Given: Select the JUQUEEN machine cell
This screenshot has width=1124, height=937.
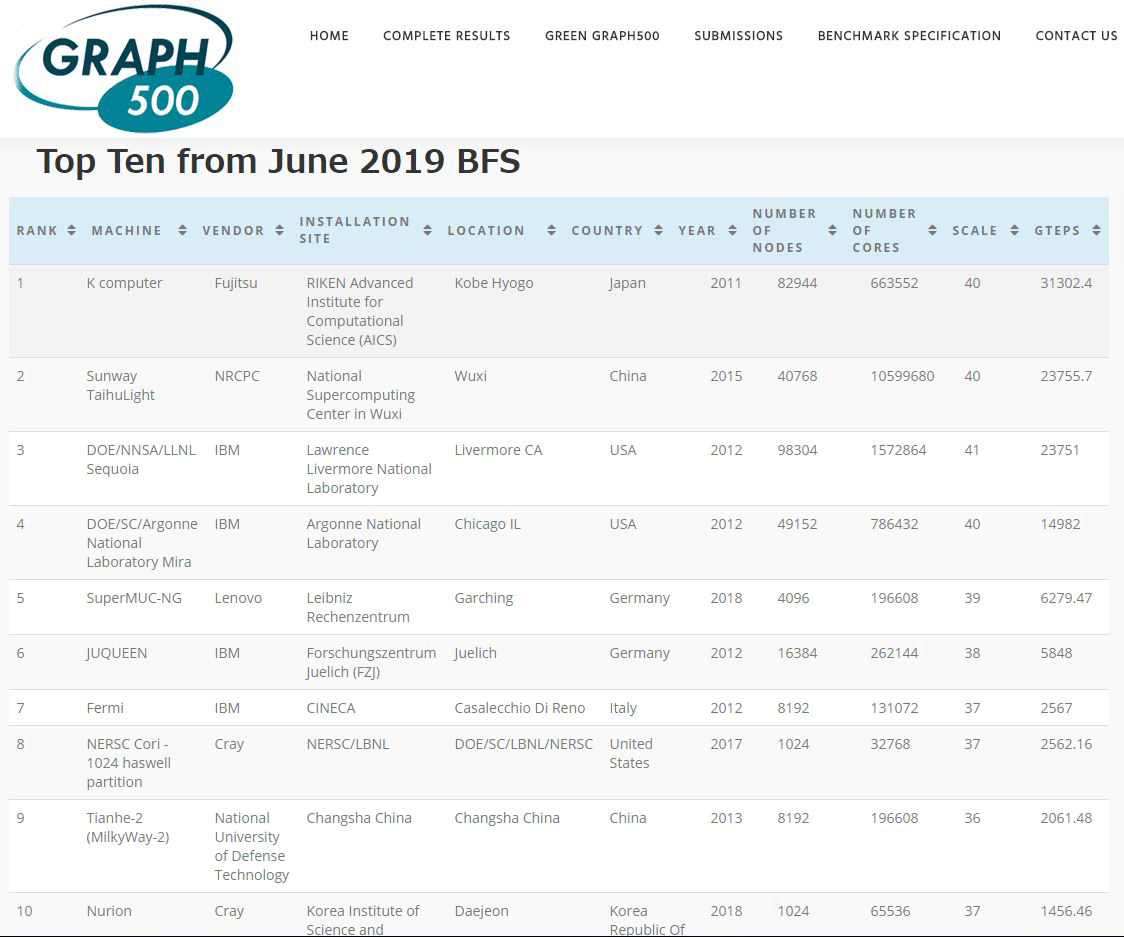Looking at the screenshot, I should click(x=117, y=653).
